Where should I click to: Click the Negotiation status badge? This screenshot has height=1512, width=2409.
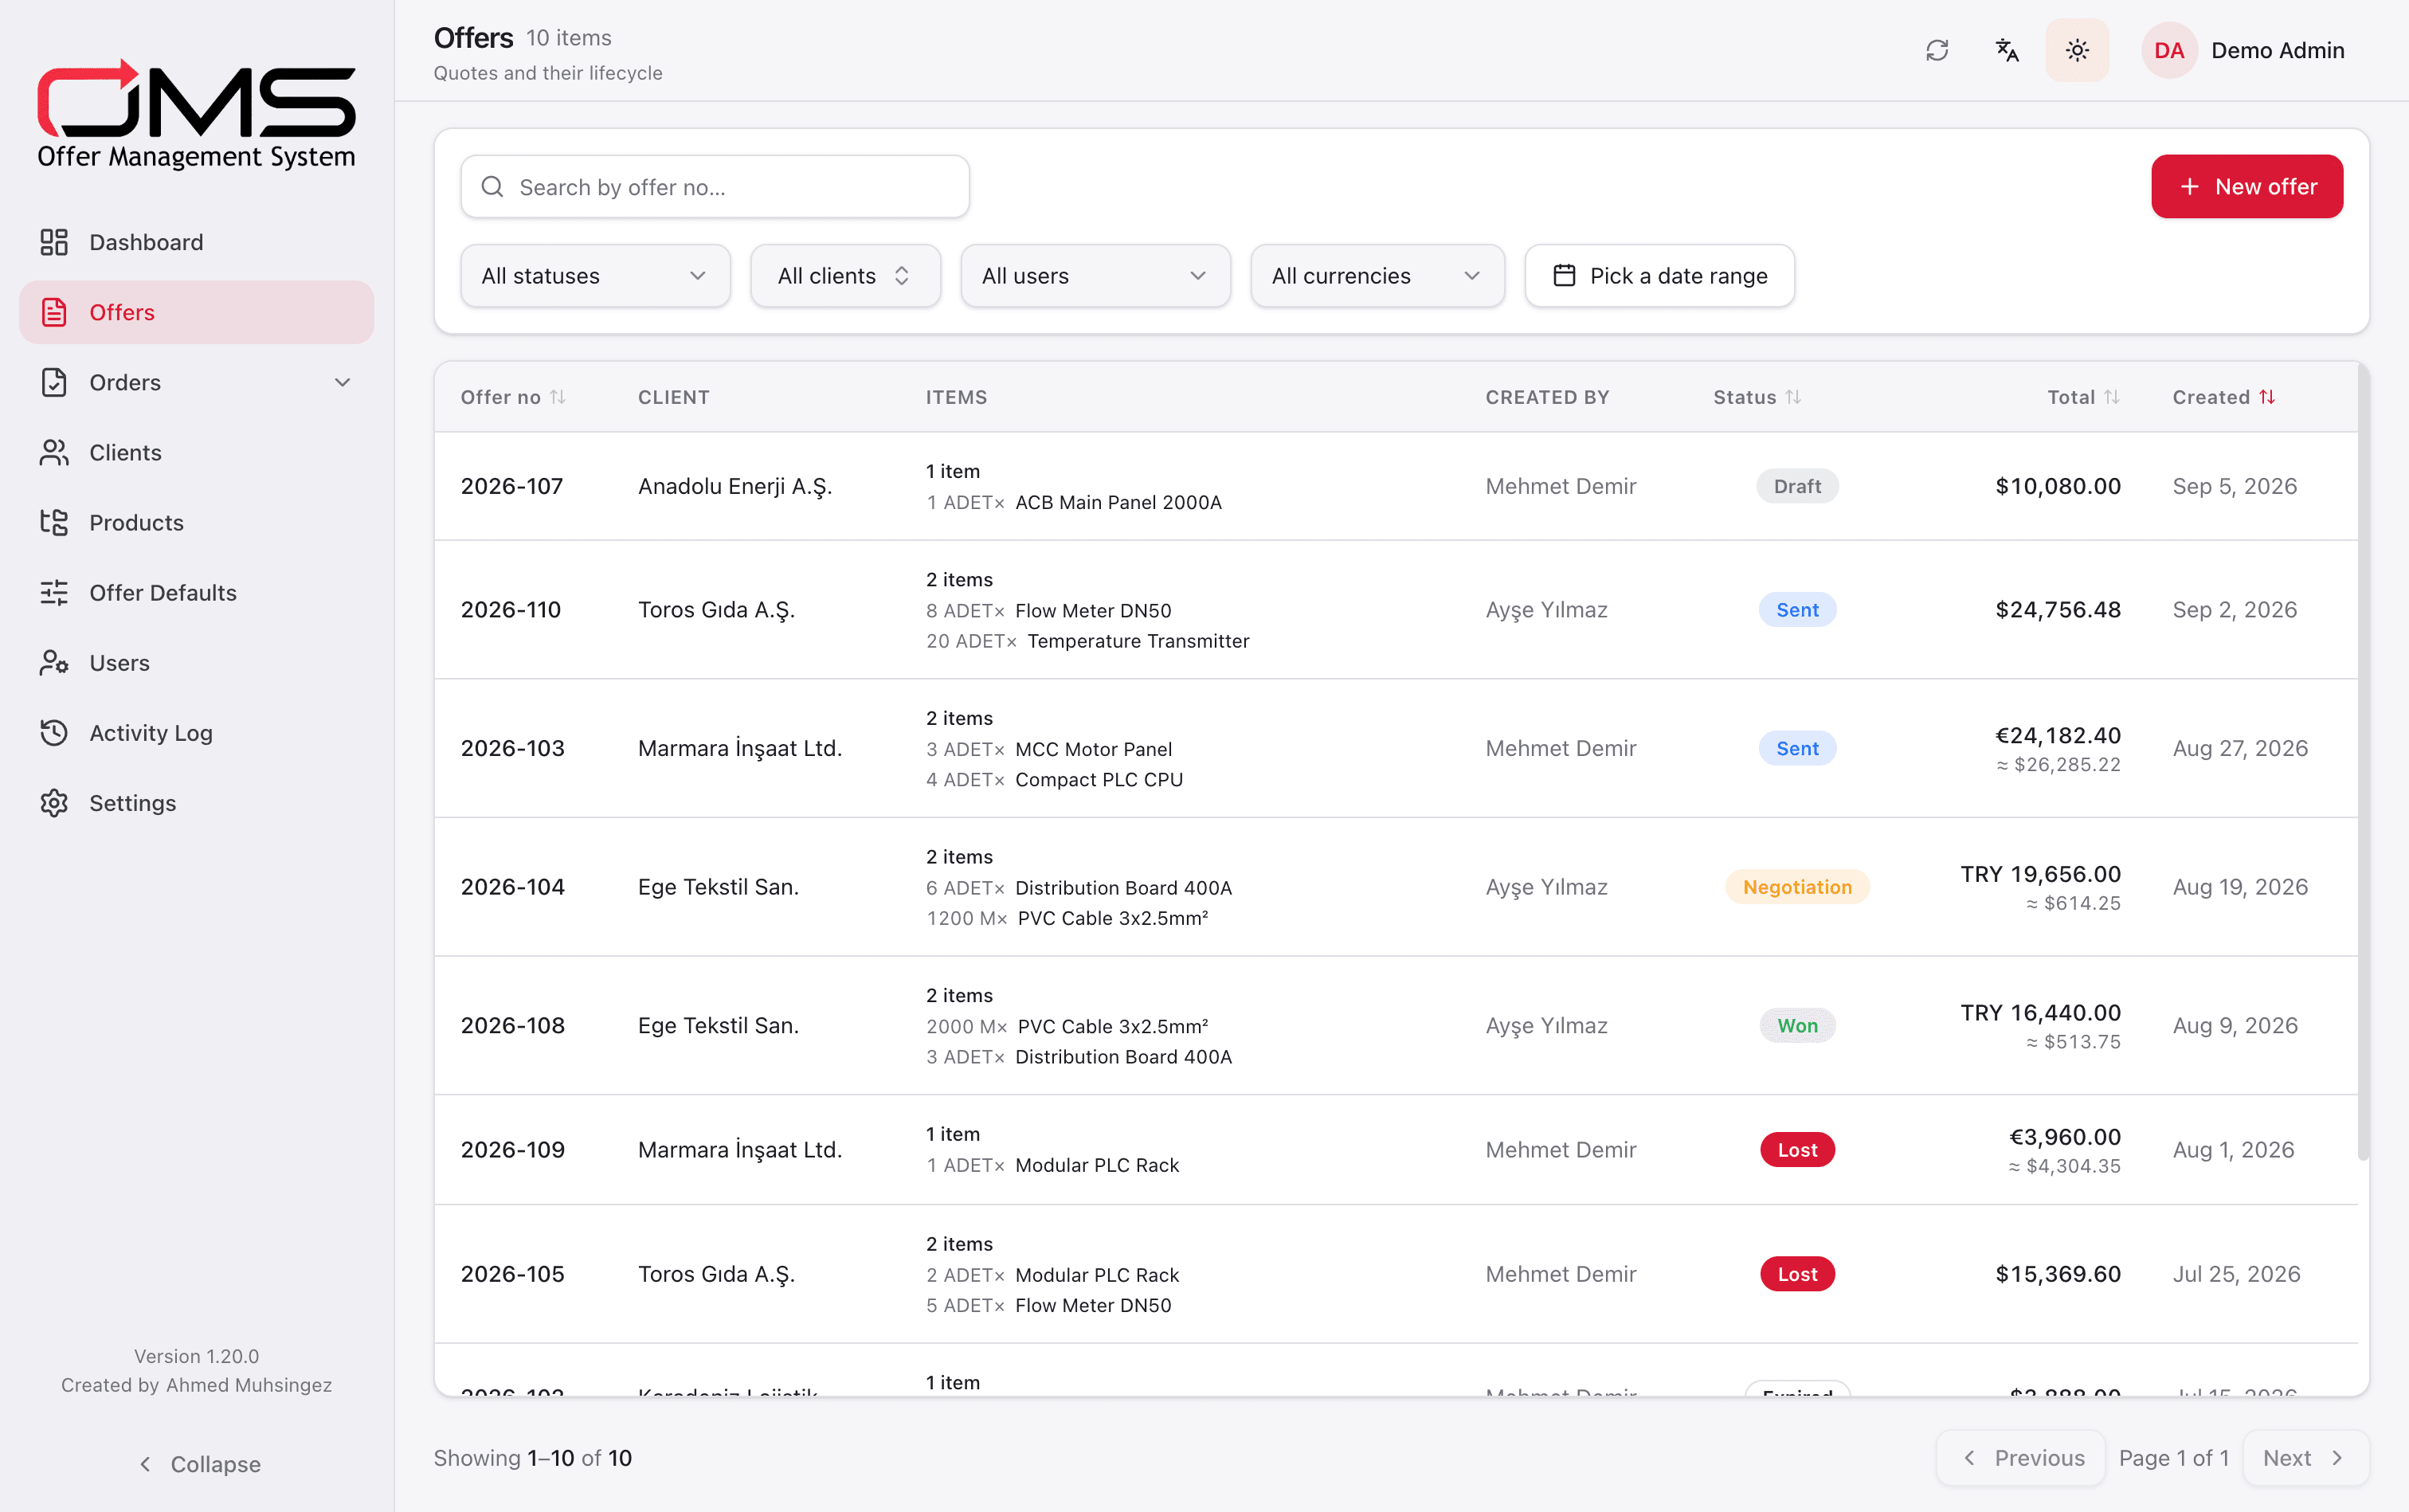1797,887
